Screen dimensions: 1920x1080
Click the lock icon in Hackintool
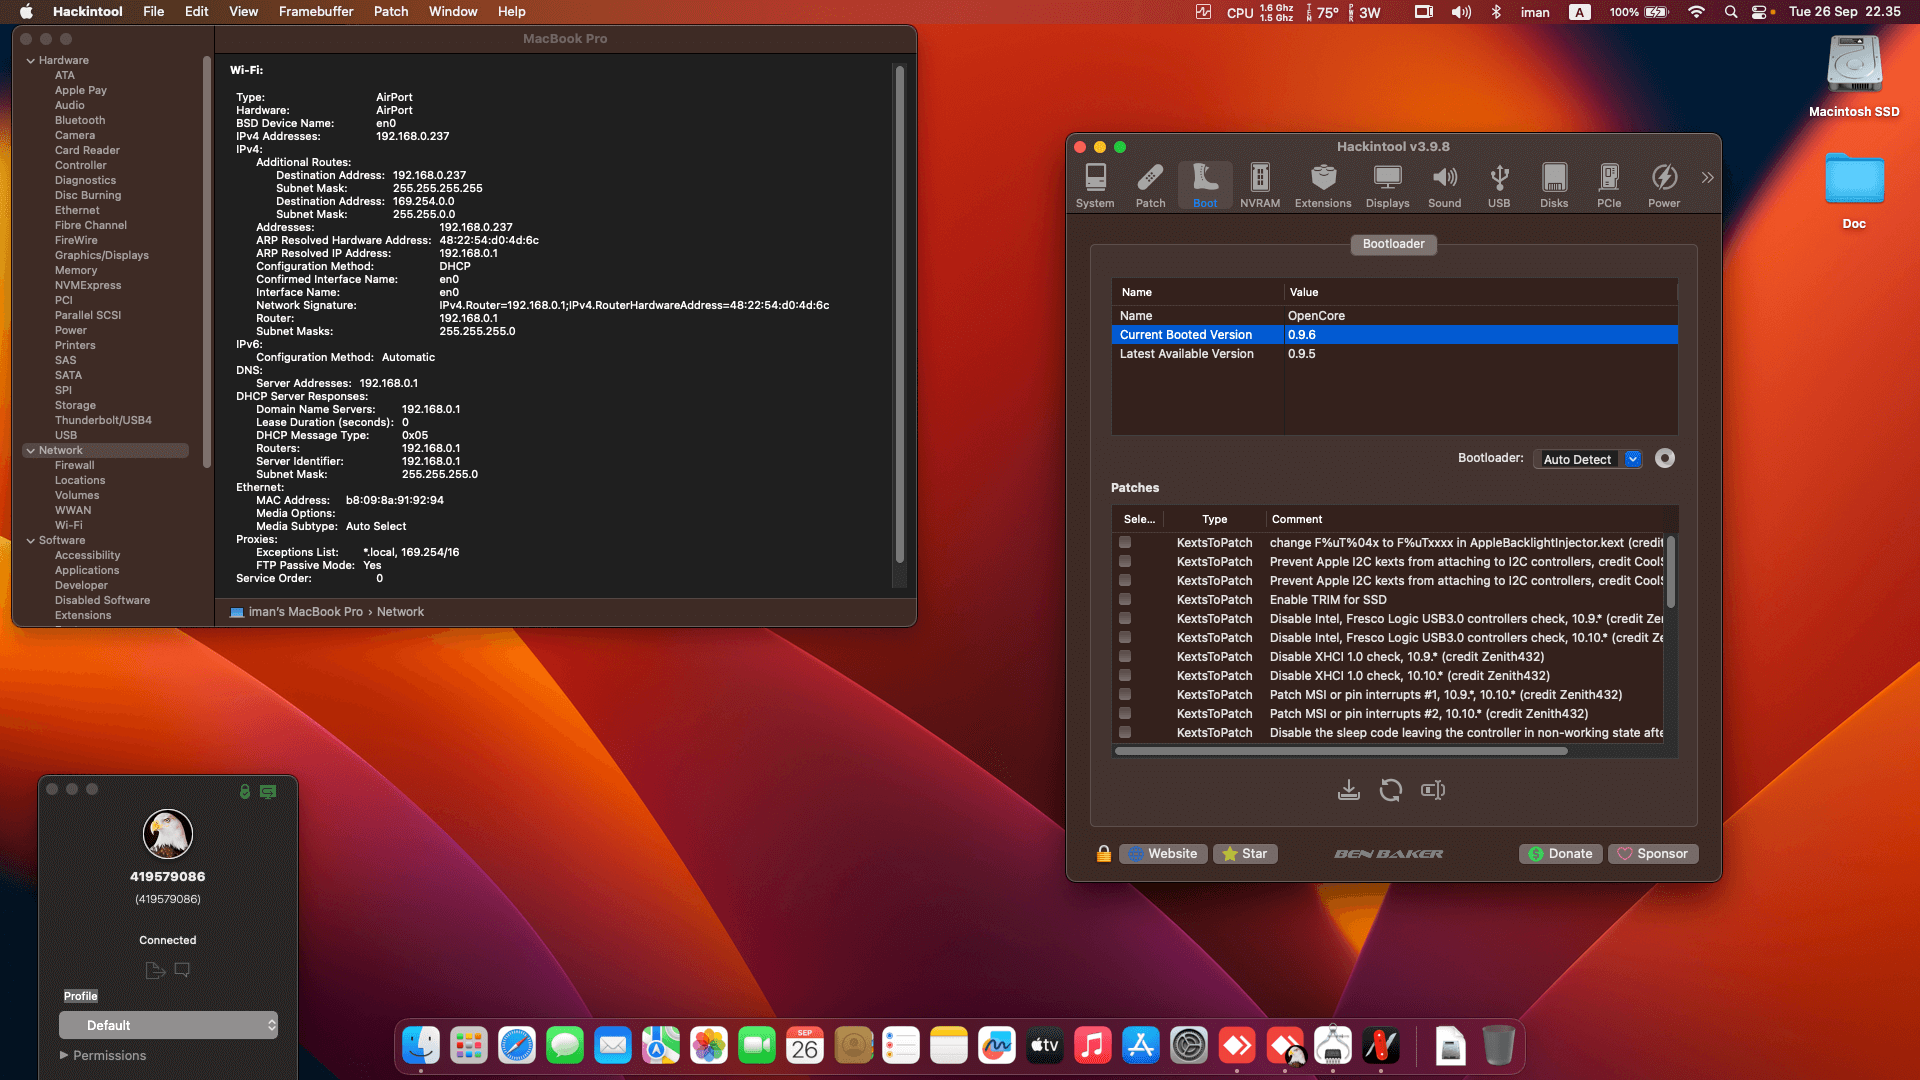click(x=1103, y=853)
